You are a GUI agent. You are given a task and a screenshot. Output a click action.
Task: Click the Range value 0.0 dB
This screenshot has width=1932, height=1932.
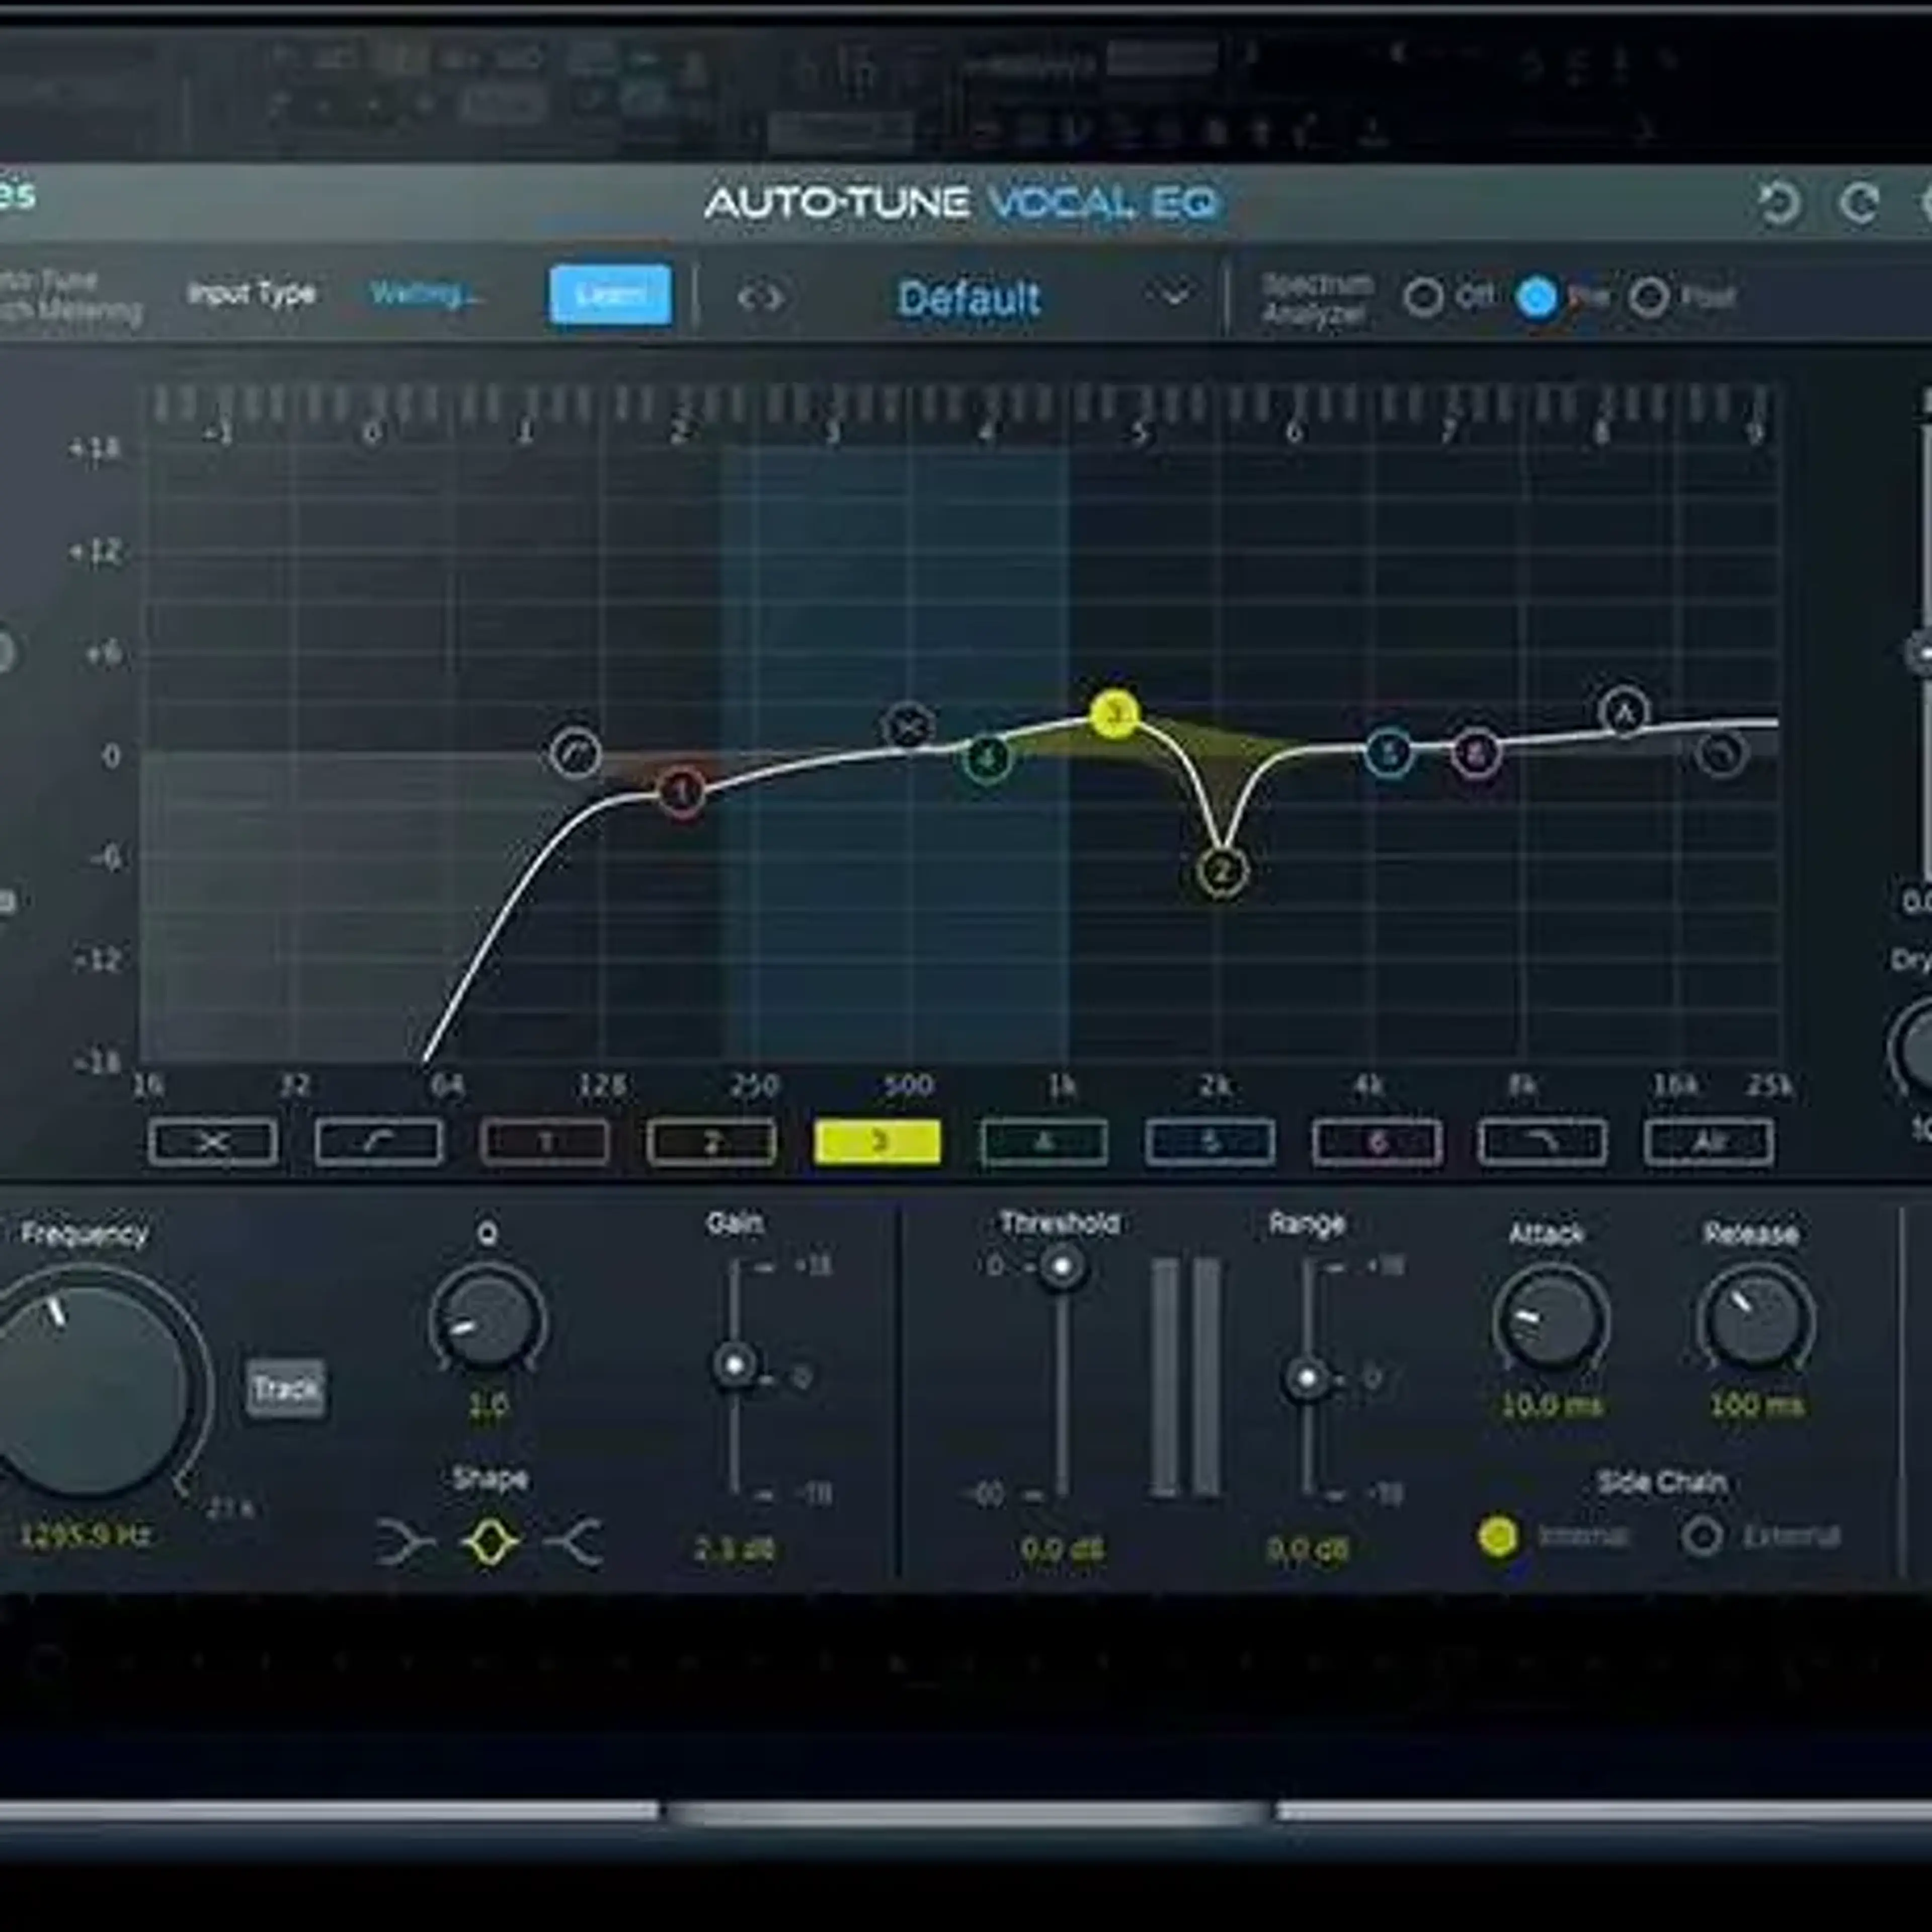coord(1308,1550)
